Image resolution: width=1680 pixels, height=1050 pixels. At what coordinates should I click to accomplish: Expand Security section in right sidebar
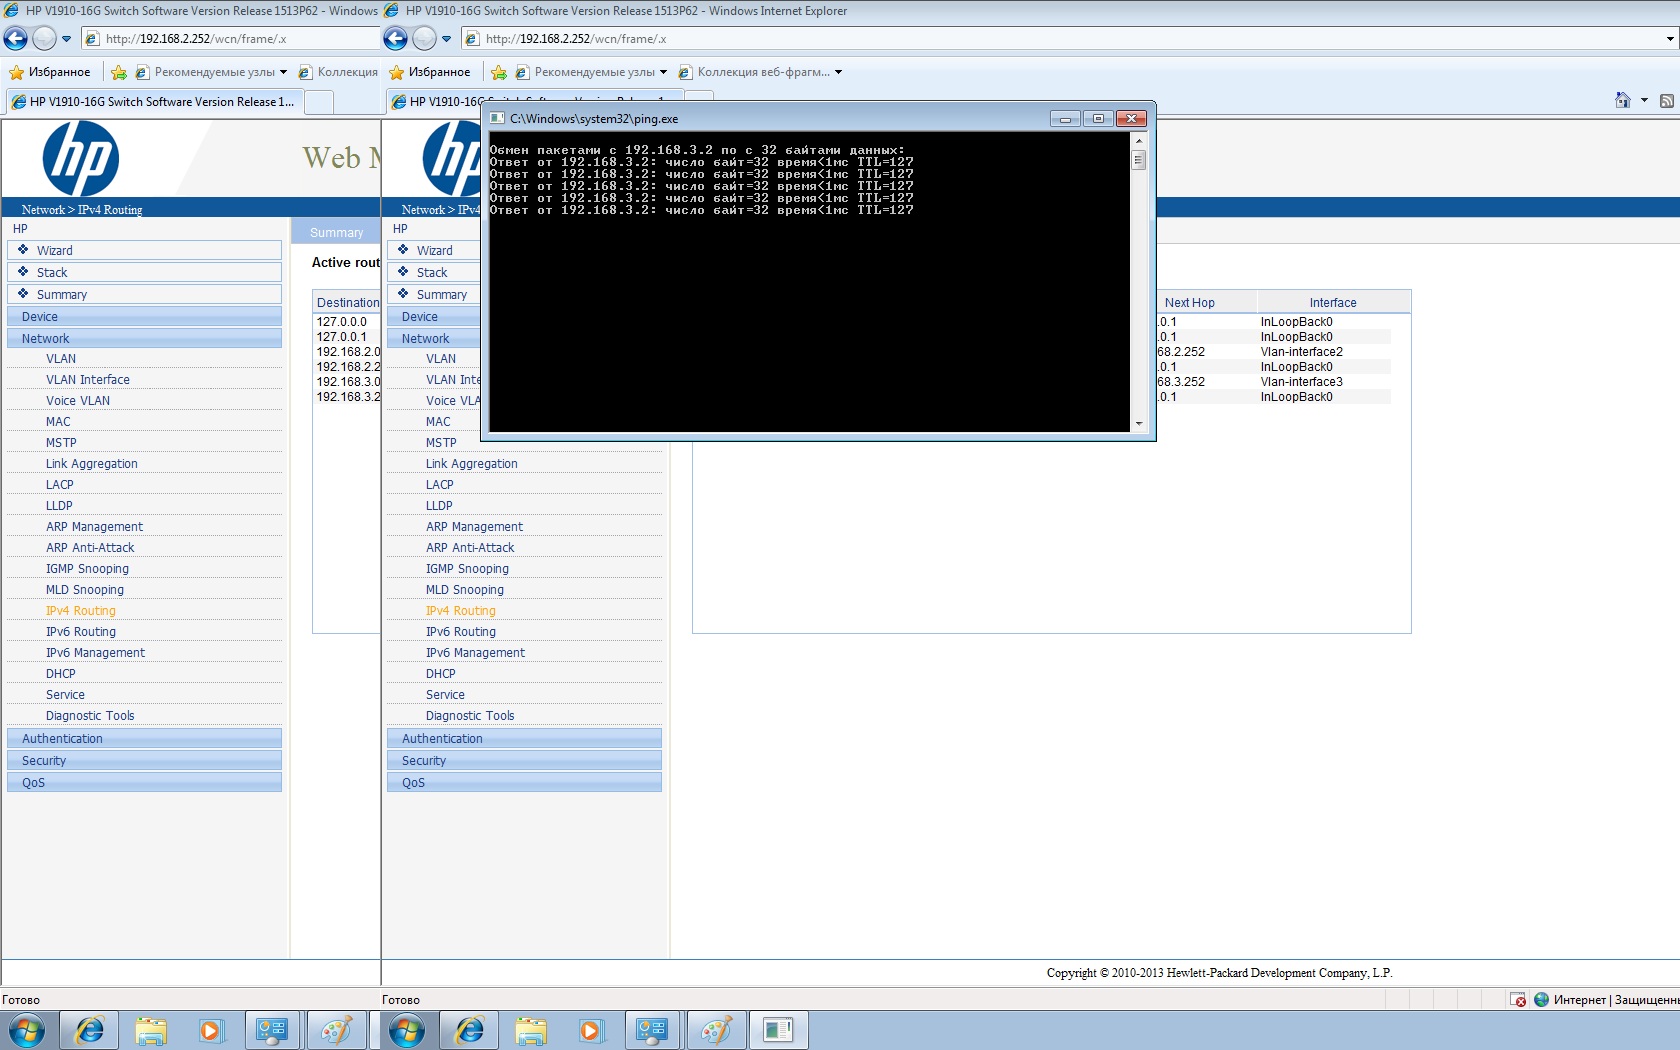[524, 761]
